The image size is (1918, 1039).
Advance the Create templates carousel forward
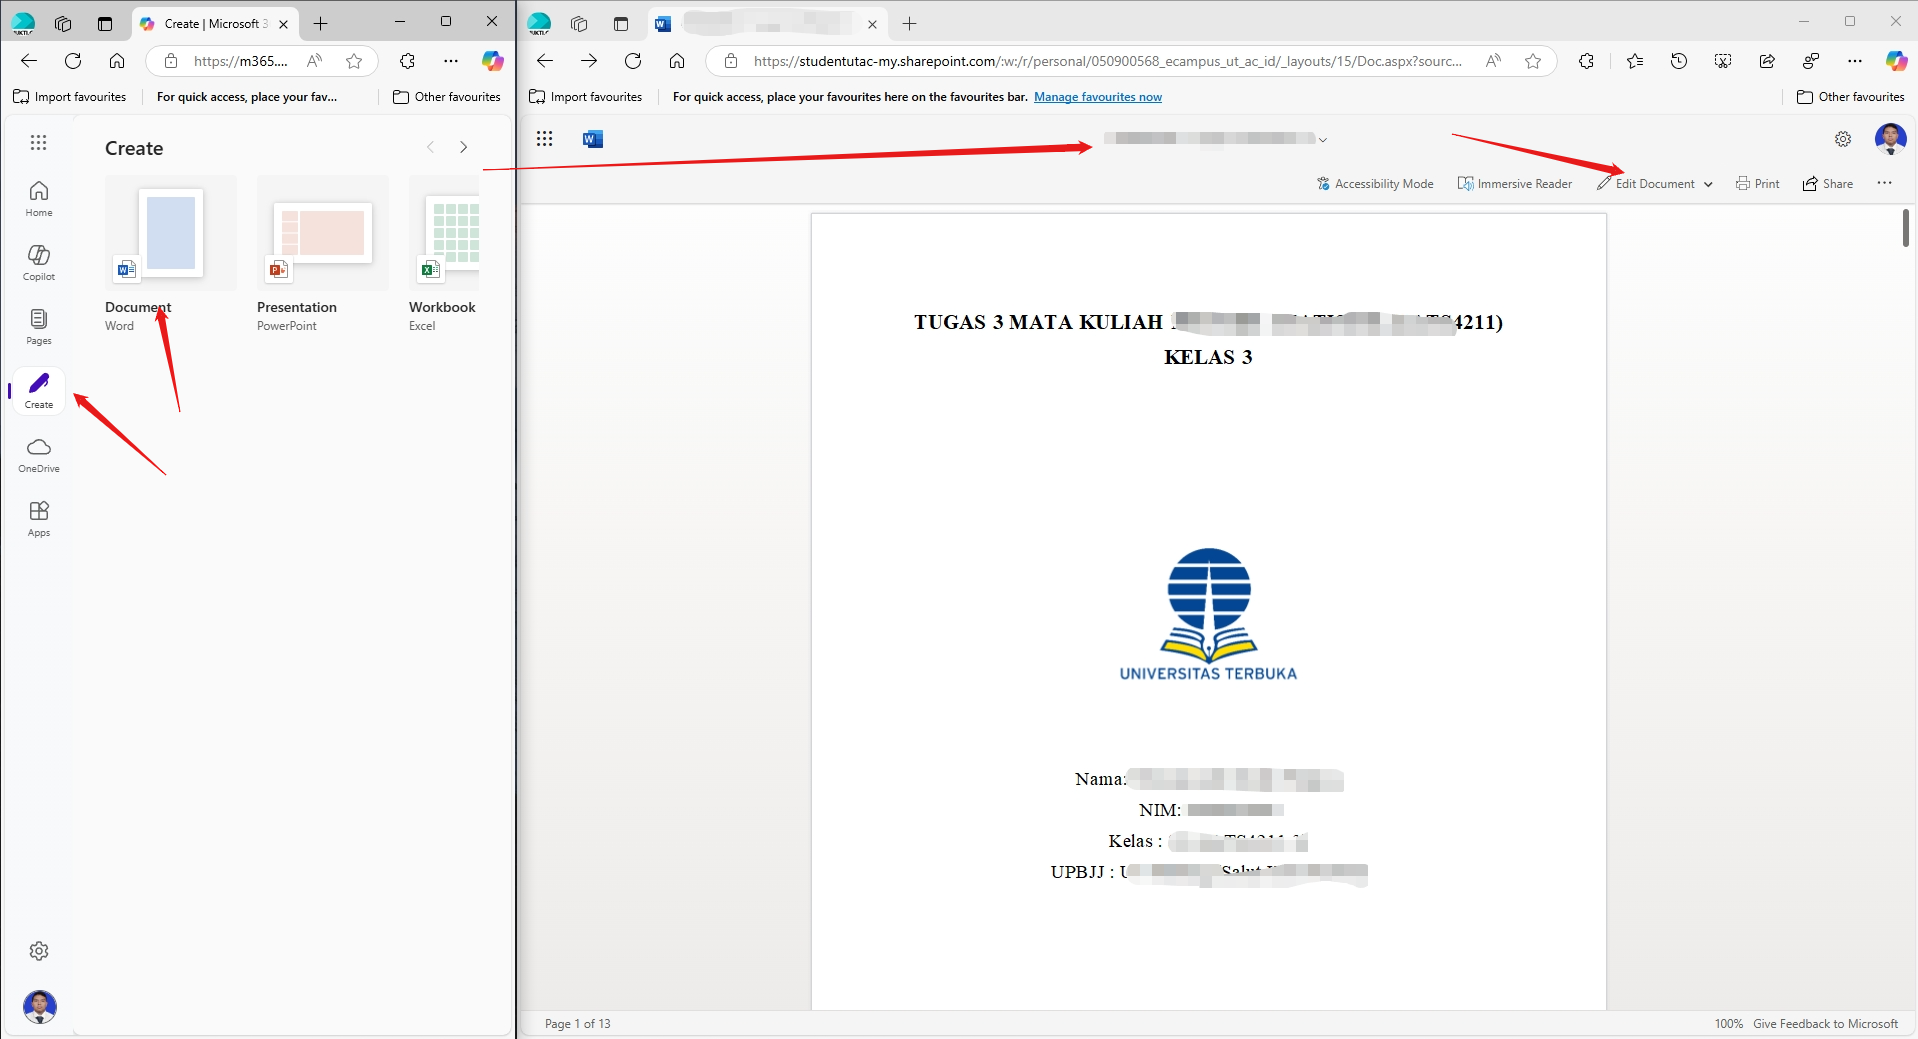tap(463, 147)
